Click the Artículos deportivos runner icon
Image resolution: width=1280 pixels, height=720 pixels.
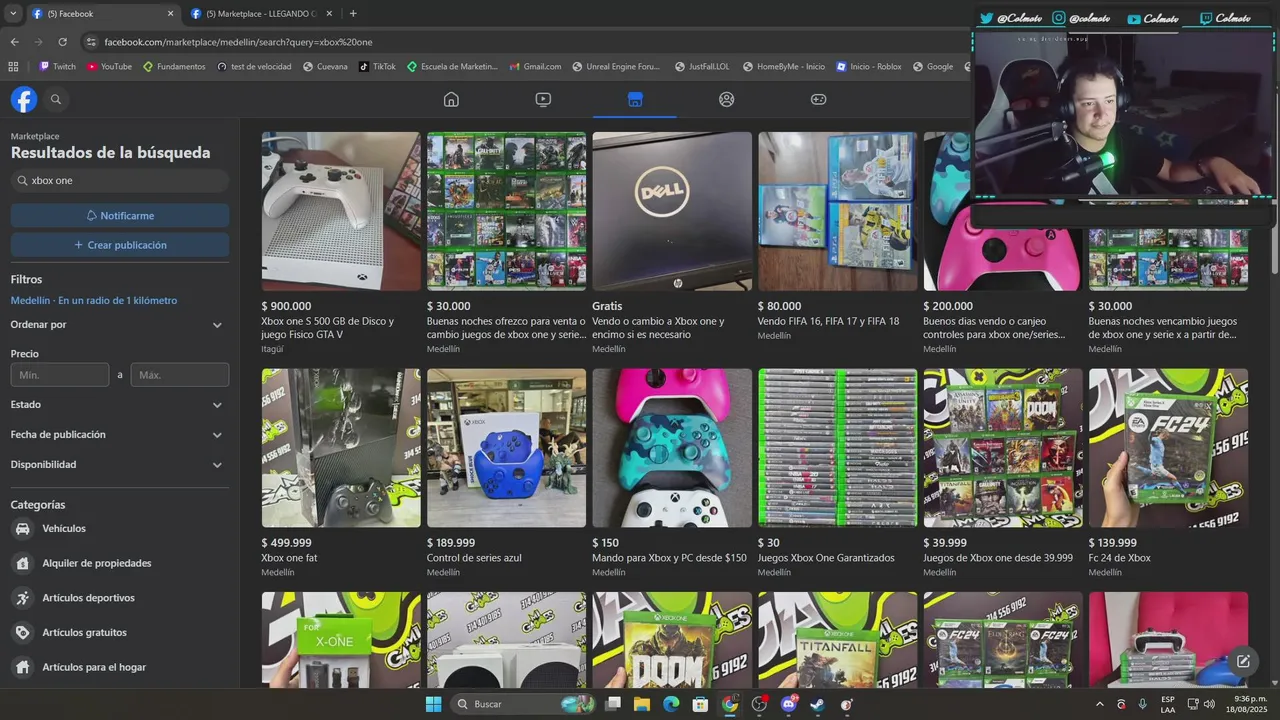click(x=22, y=598)
